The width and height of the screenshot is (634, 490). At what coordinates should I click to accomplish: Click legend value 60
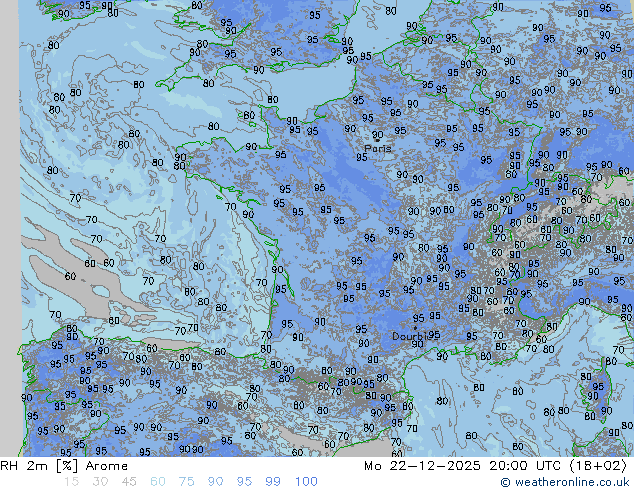pos(158,482)
